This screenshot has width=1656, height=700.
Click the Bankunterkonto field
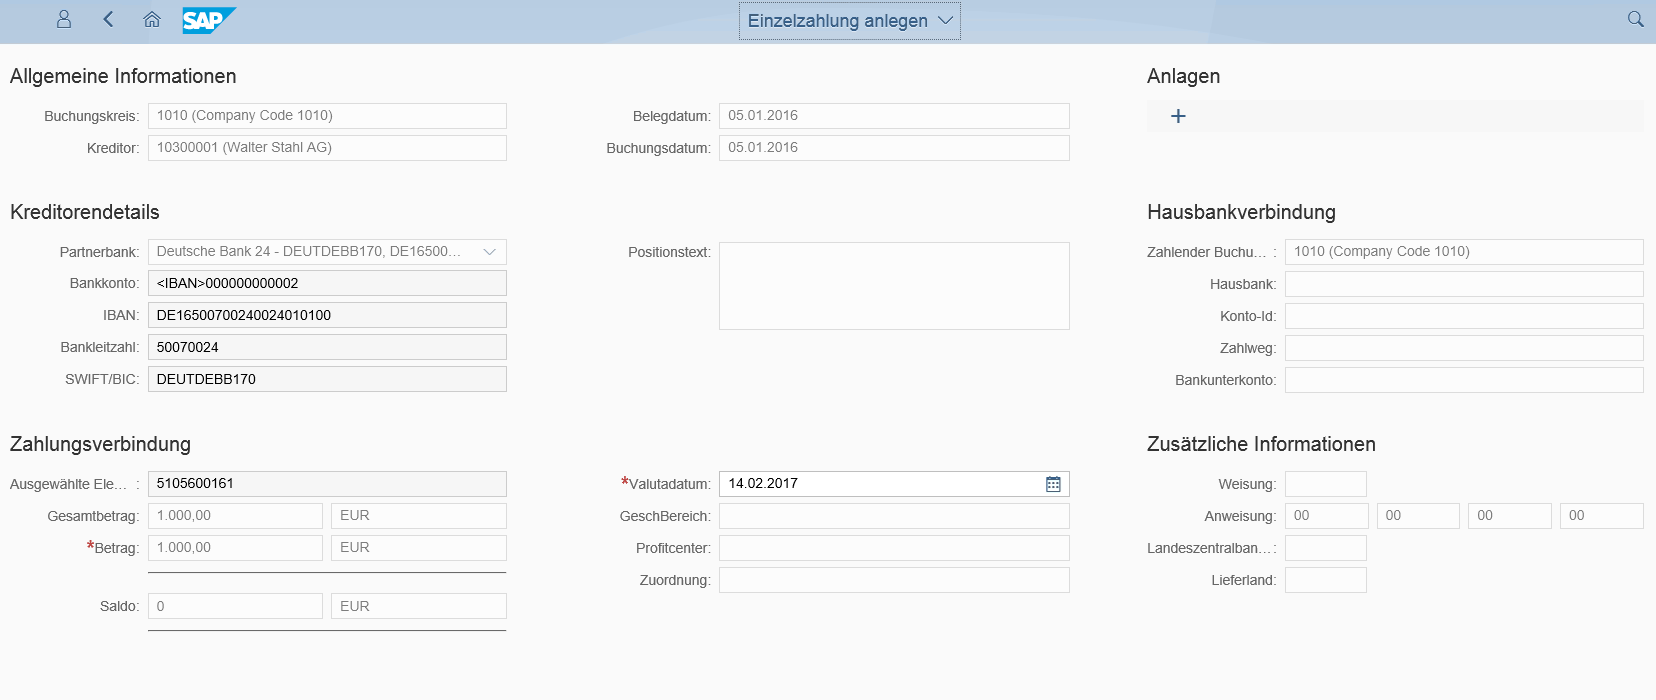click(1463, 380)
